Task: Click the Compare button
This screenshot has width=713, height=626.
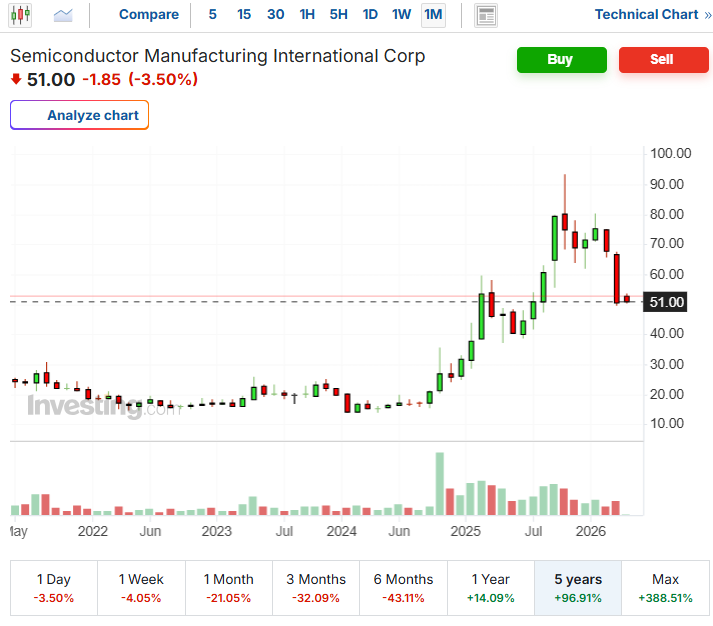Action: click(x=149, y=15)
